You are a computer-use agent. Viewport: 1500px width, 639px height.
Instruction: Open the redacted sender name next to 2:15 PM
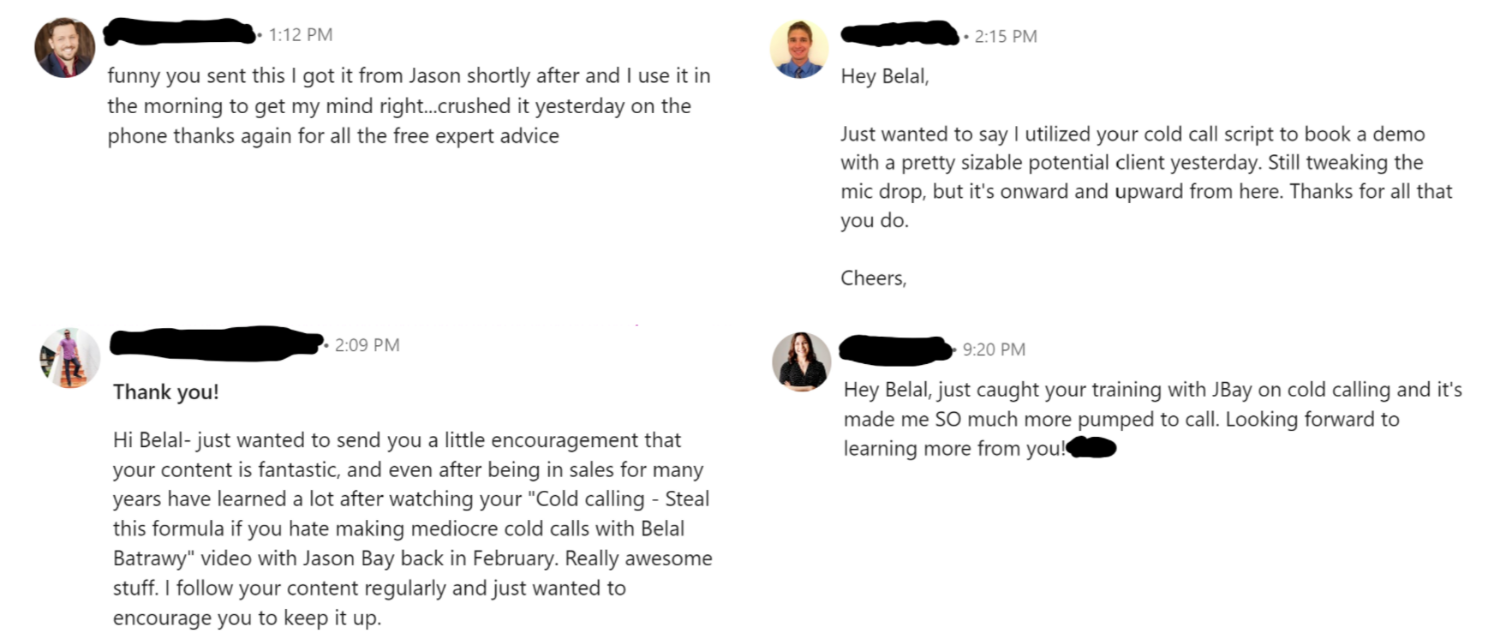[x=900, y=35]
